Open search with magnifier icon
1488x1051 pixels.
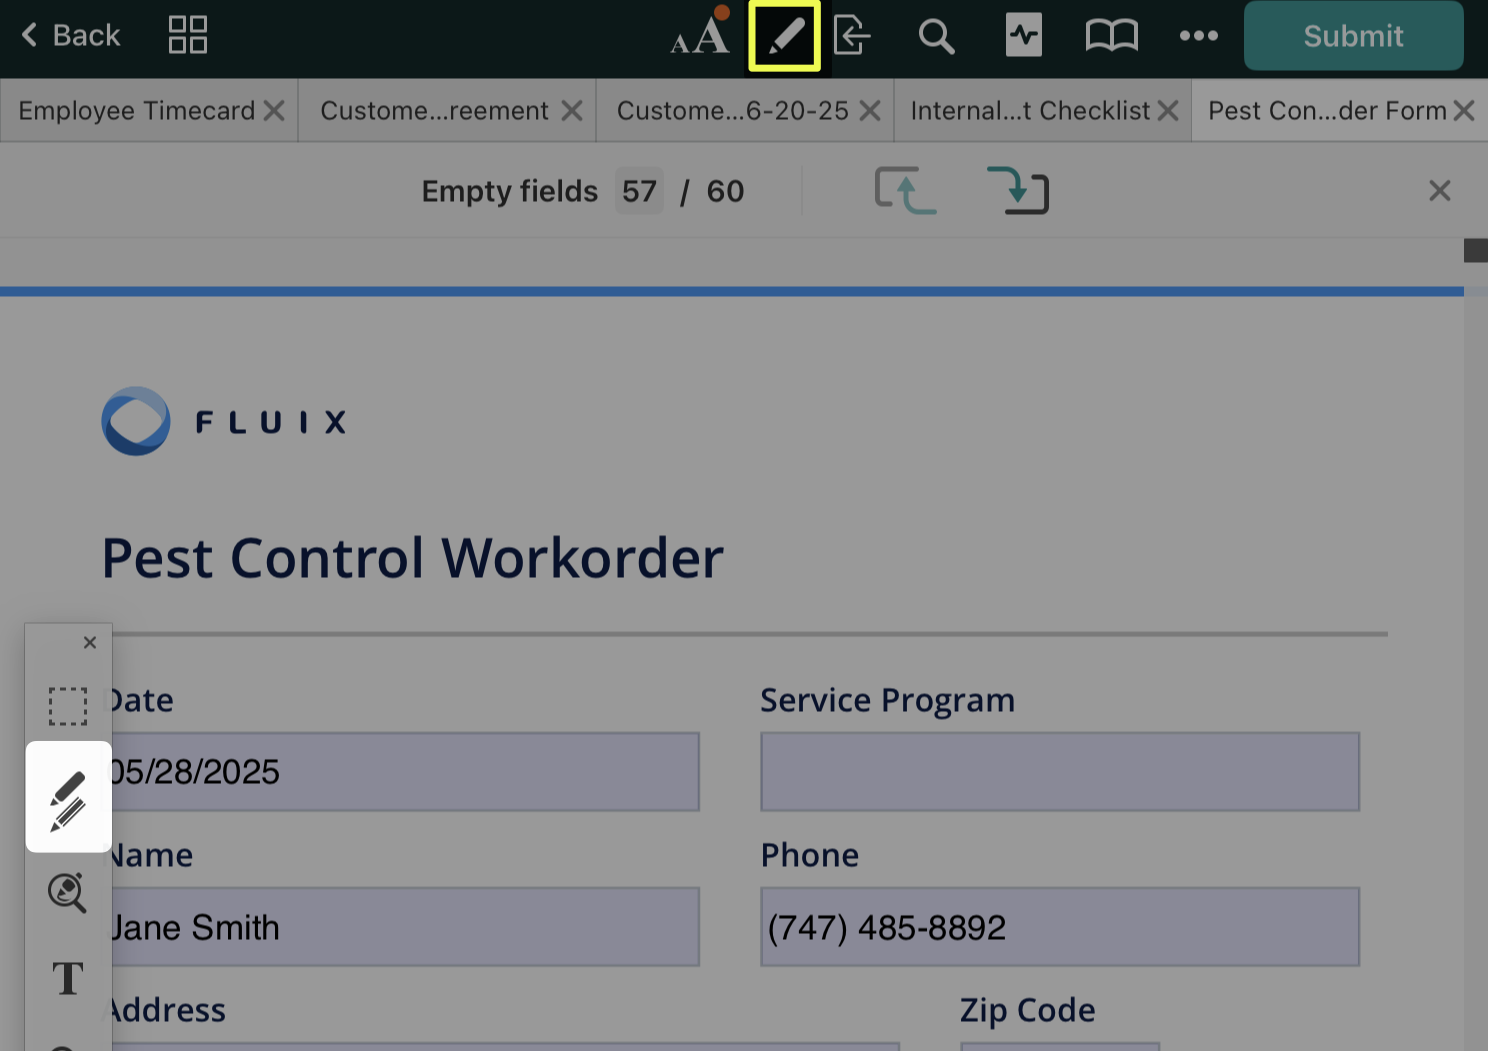pyautogui.click(x=936, y=36)
